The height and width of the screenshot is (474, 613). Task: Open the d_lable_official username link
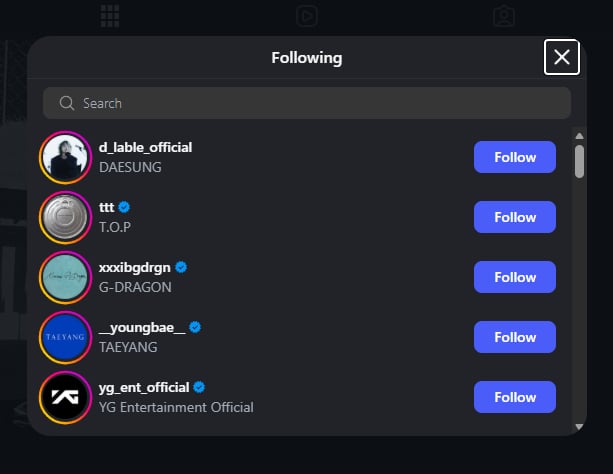[145, 147]
